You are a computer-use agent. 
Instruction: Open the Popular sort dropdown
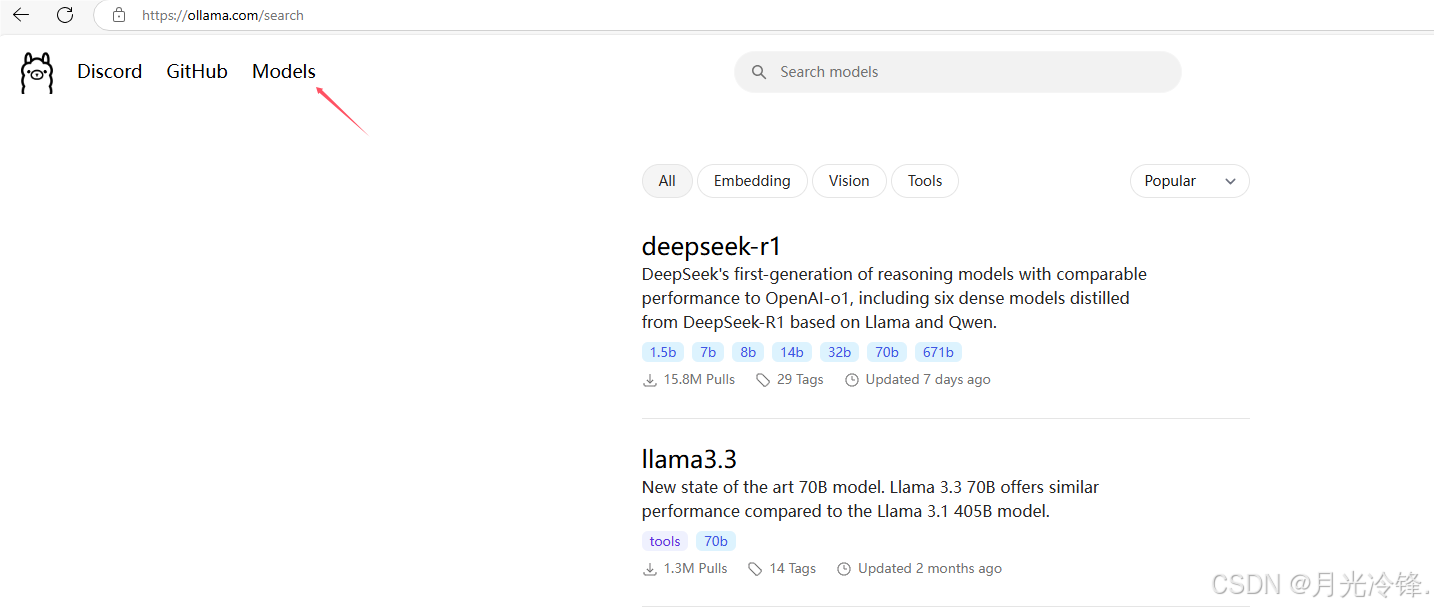tap(1189, 181)
